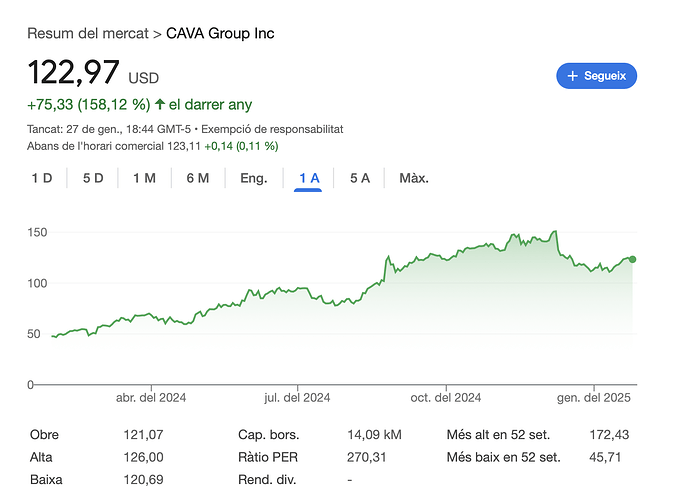Click the green up arrow beside yearly change
Screen dimensions: 685x500
(160, 104)
